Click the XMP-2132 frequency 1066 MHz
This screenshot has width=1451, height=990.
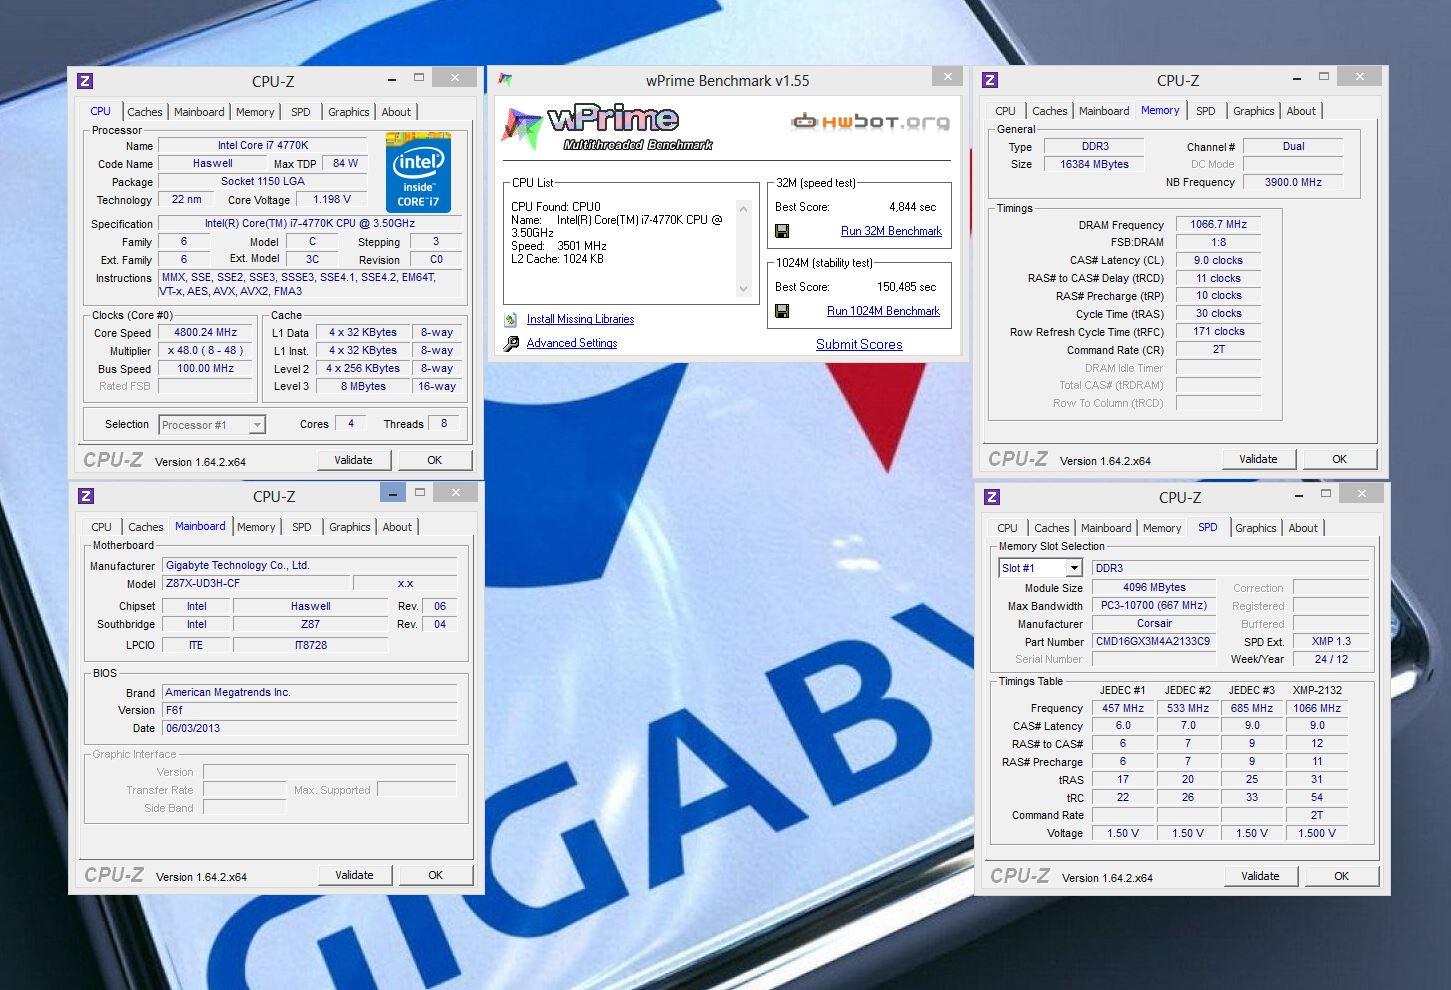(x=1317, y=708)
